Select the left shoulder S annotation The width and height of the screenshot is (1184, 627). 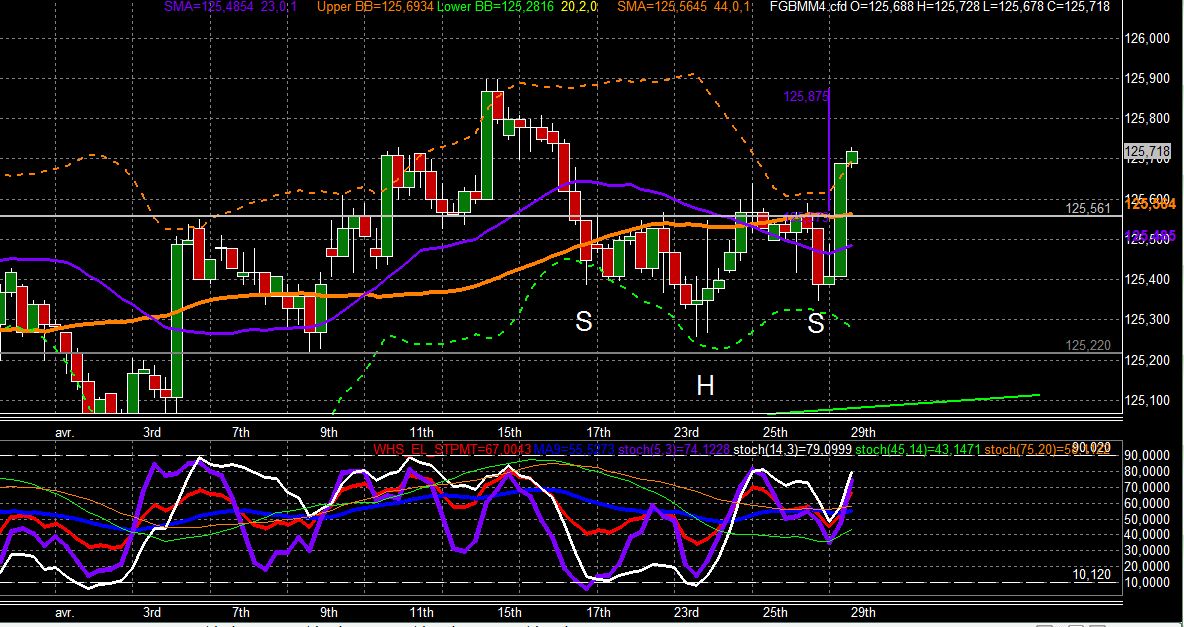(584, 322)
